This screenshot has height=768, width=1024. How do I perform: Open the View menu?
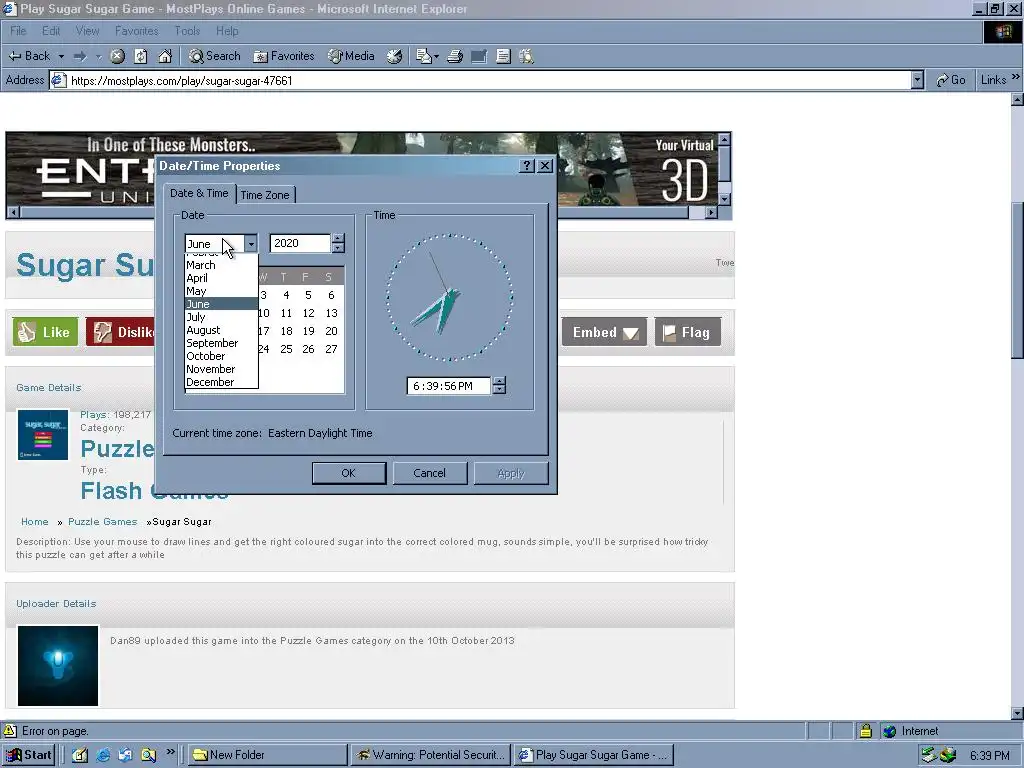point(87,31)
